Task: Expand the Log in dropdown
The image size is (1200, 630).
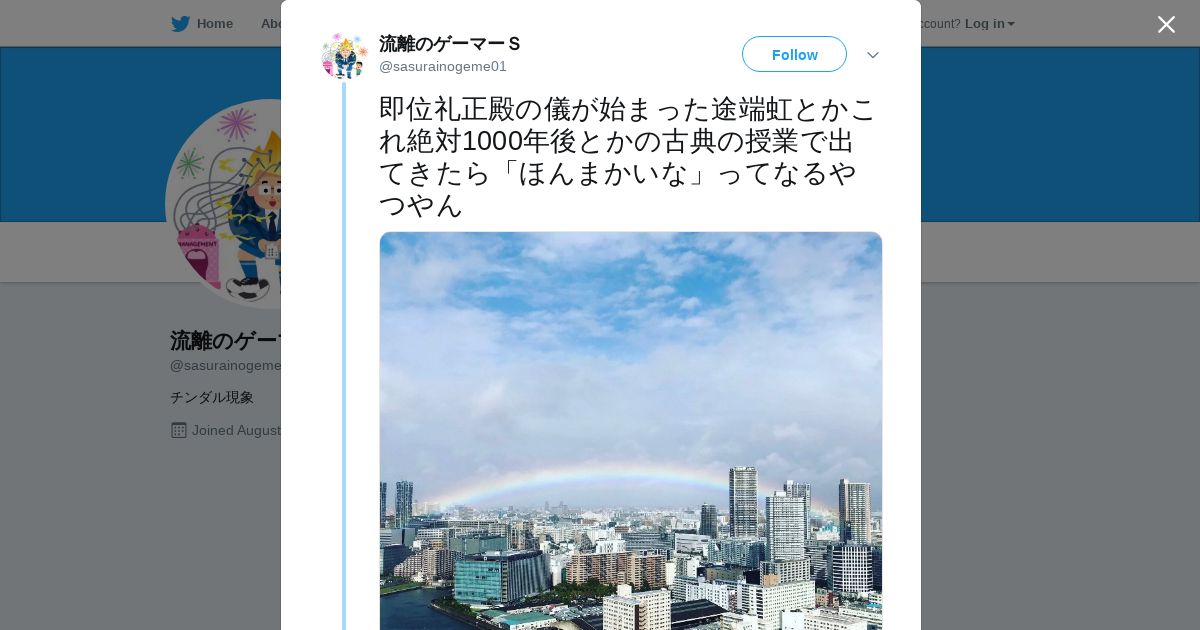Action: pyautogui.click(x=989, y=23)
